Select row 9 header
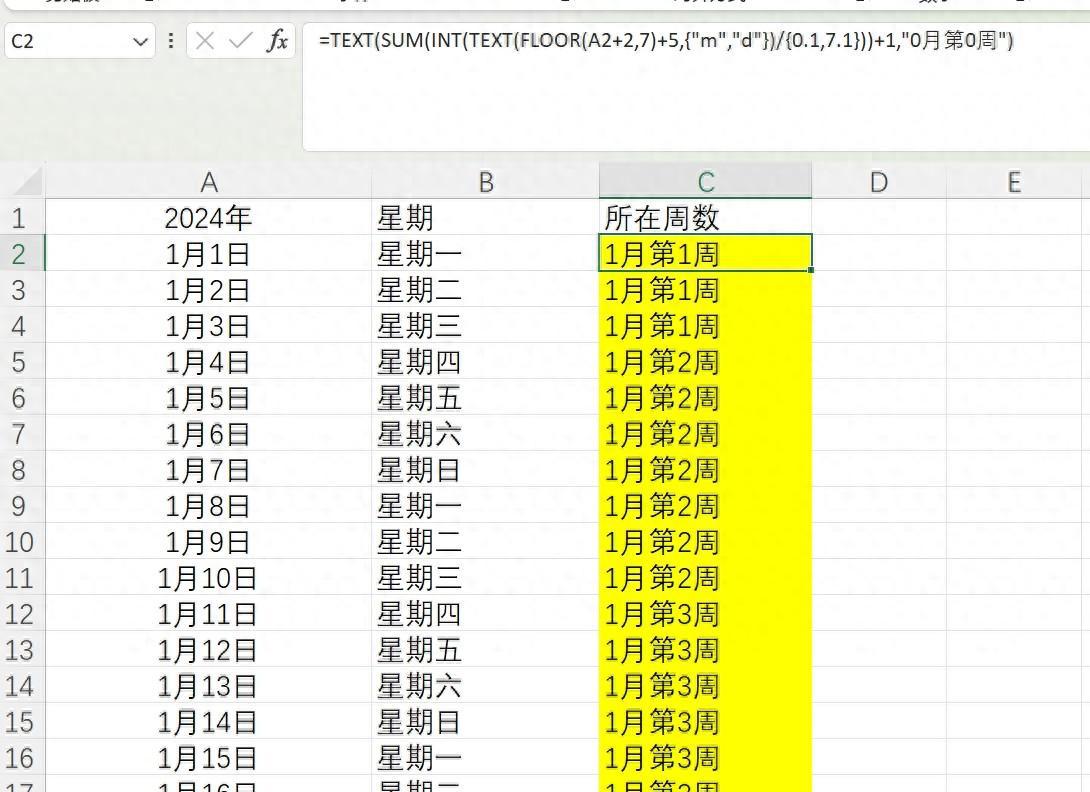Viewport: 1090px width, 792px height. pos(22,506)
